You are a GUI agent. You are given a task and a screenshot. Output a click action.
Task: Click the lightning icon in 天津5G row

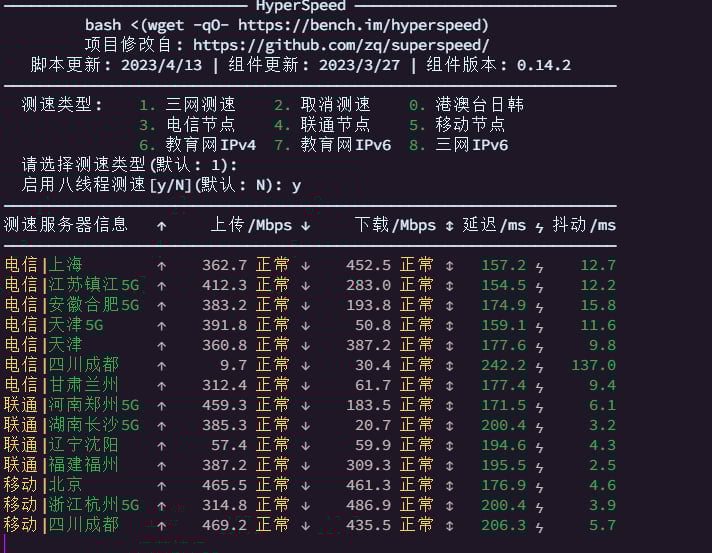point(539,326)
